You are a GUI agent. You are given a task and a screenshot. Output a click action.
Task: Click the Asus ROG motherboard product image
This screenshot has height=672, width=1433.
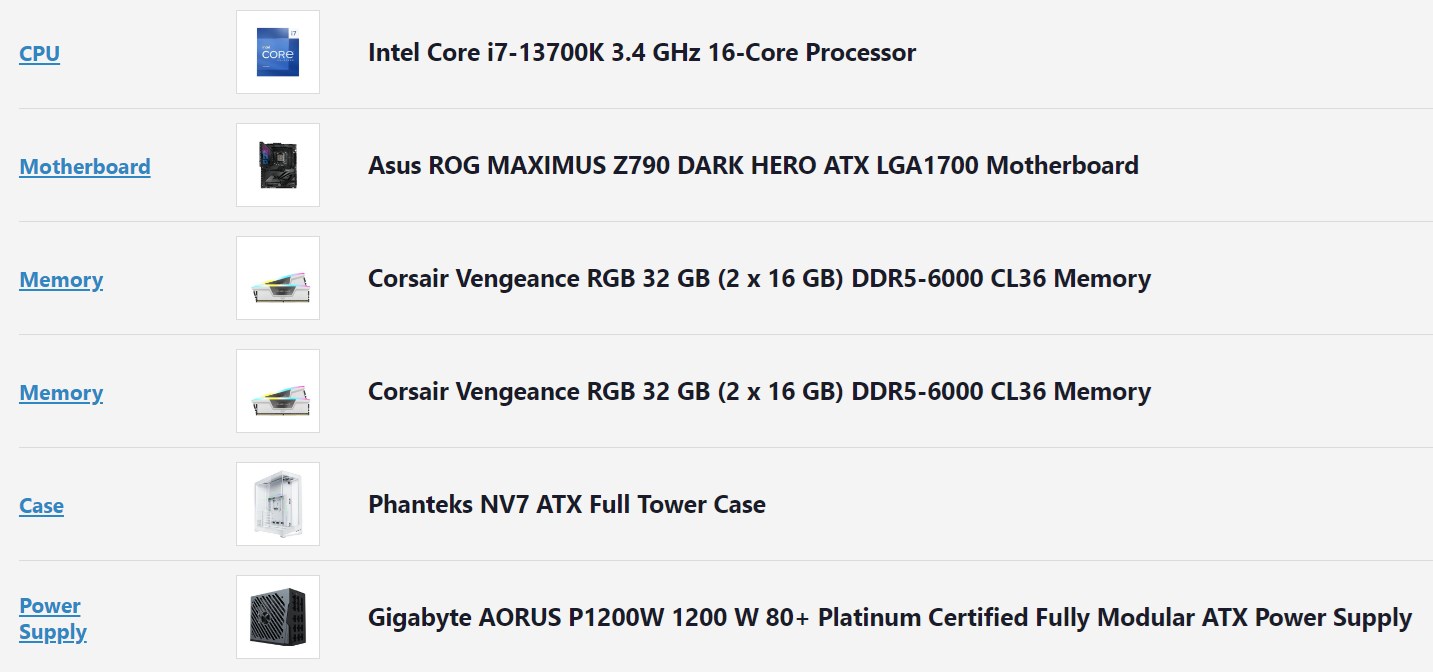coord(278,165)
